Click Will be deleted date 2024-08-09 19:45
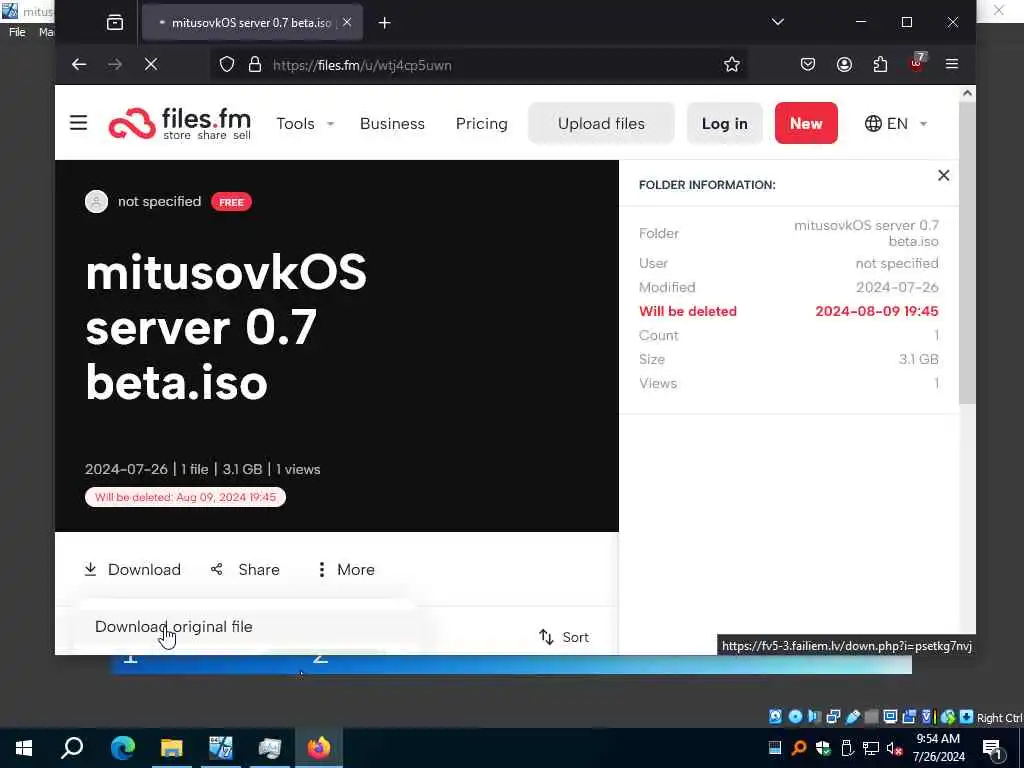The height and width of the screenshot is (768, 1024). (x=876, y=311)
